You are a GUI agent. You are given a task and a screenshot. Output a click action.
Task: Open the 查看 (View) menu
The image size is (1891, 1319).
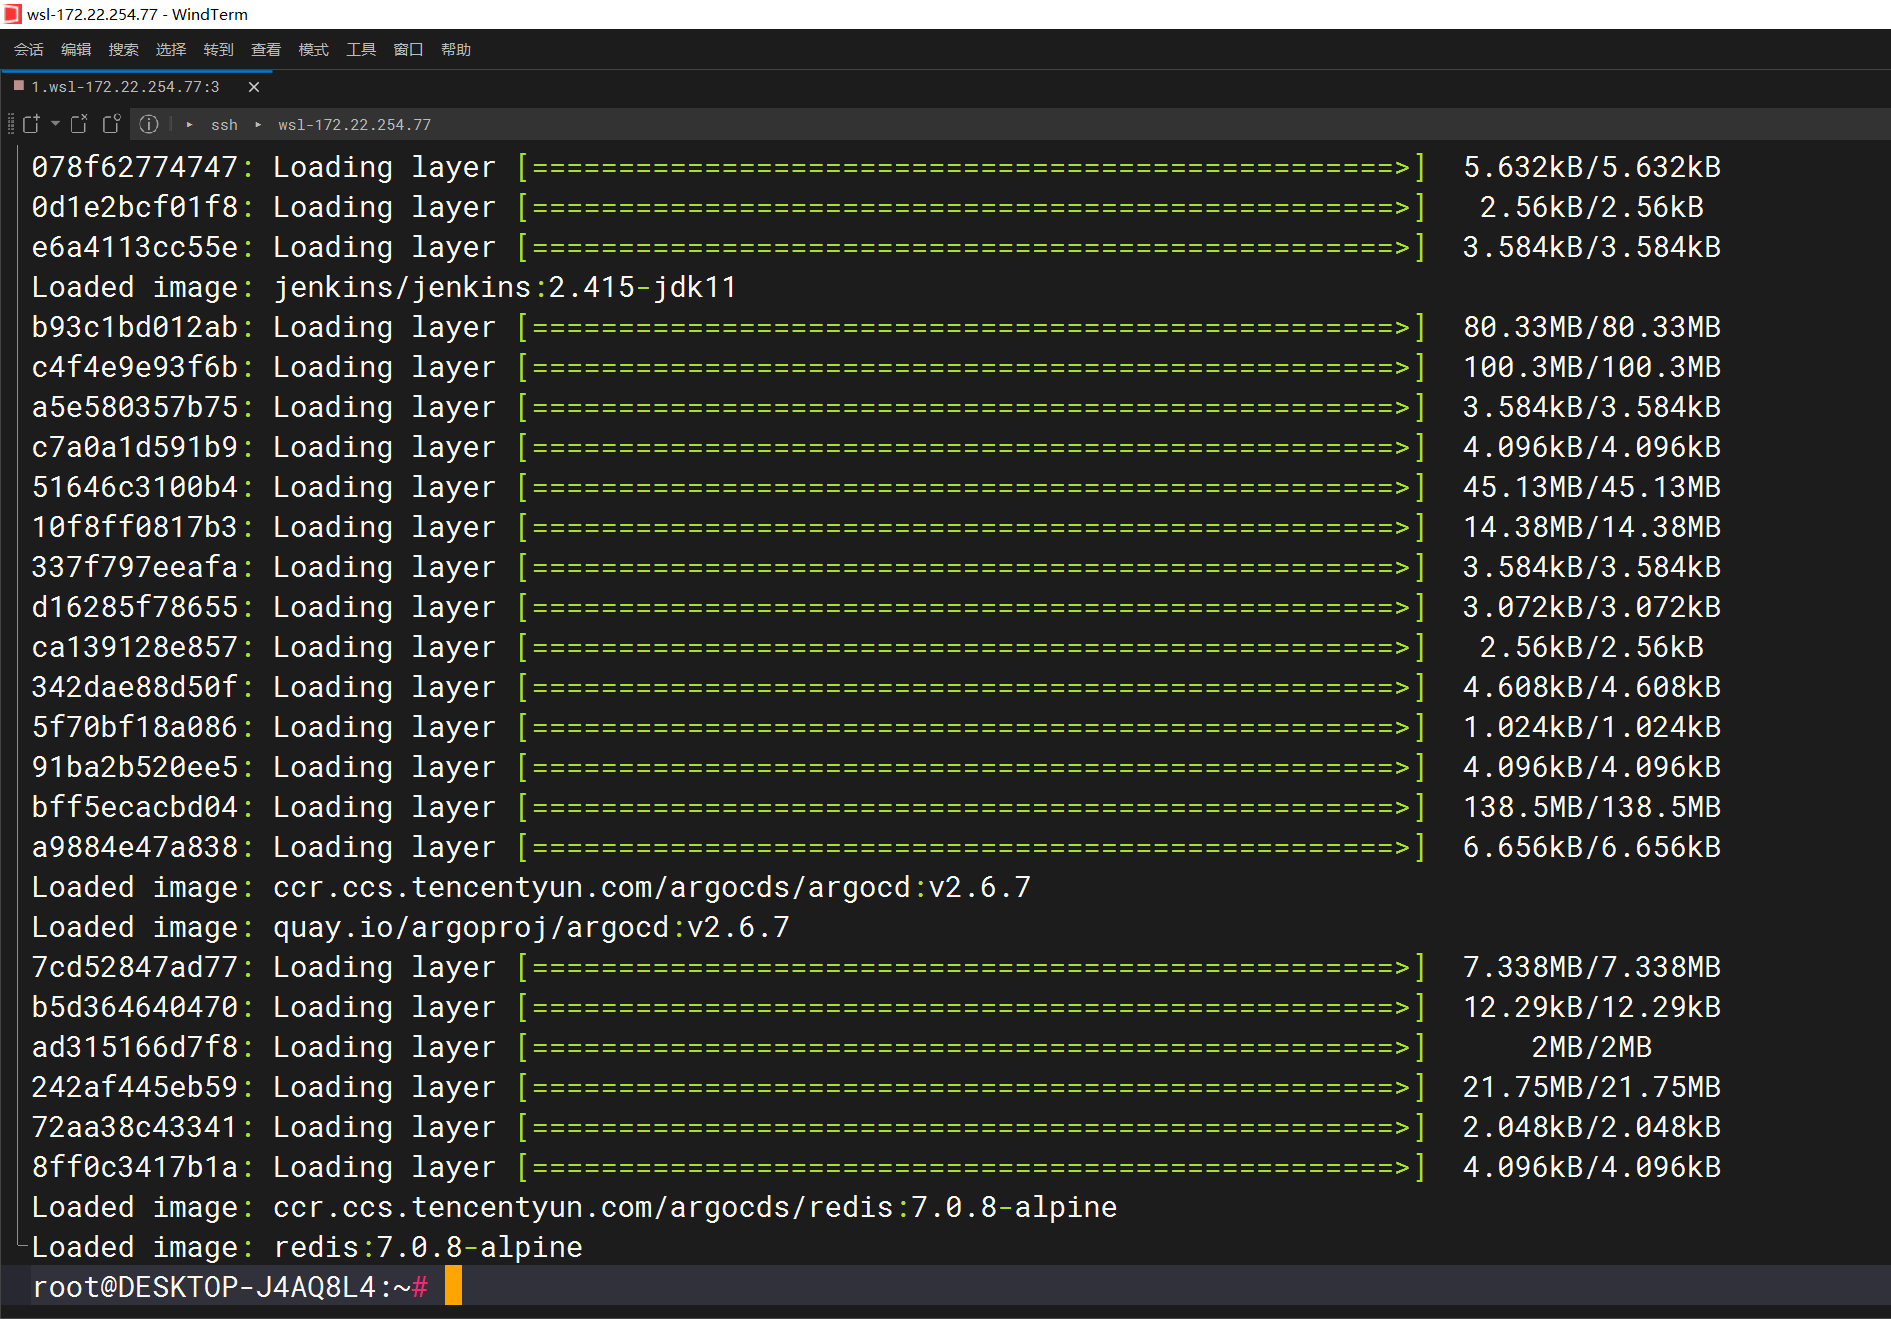(266, 49)
